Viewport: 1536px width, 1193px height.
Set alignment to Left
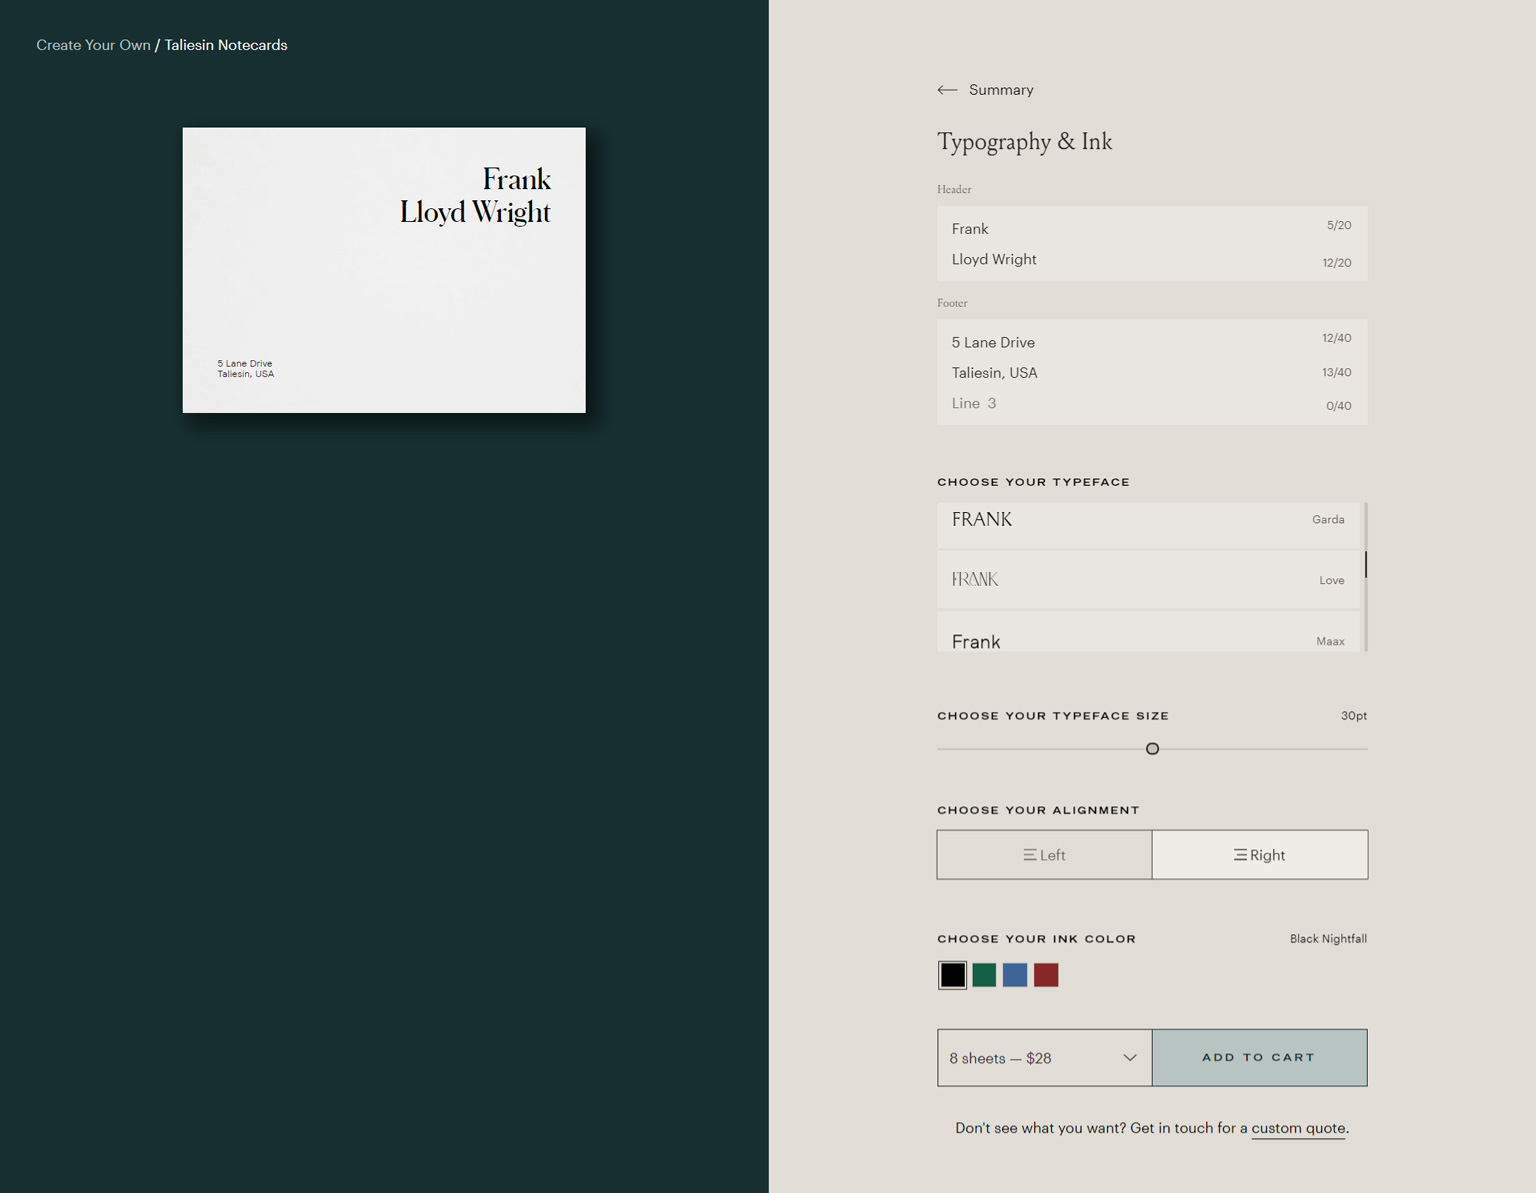pos(1044,855)
